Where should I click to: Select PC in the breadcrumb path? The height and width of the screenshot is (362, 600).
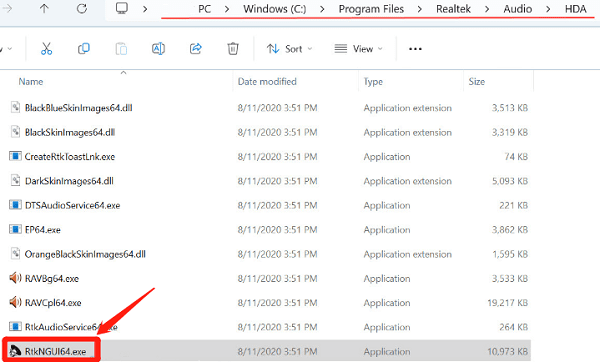point(205,9)
